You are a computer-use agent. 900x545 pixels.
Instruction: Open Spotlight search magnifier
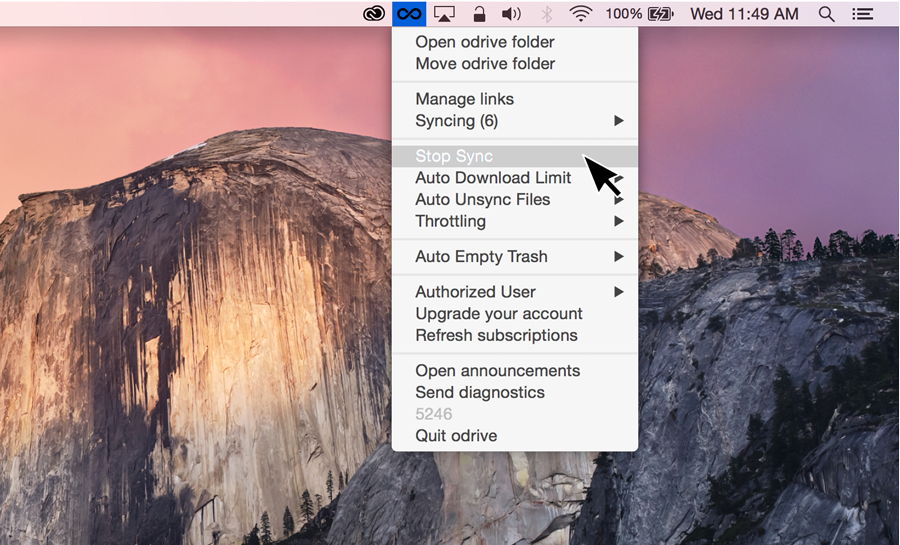[x=827, y=14]
